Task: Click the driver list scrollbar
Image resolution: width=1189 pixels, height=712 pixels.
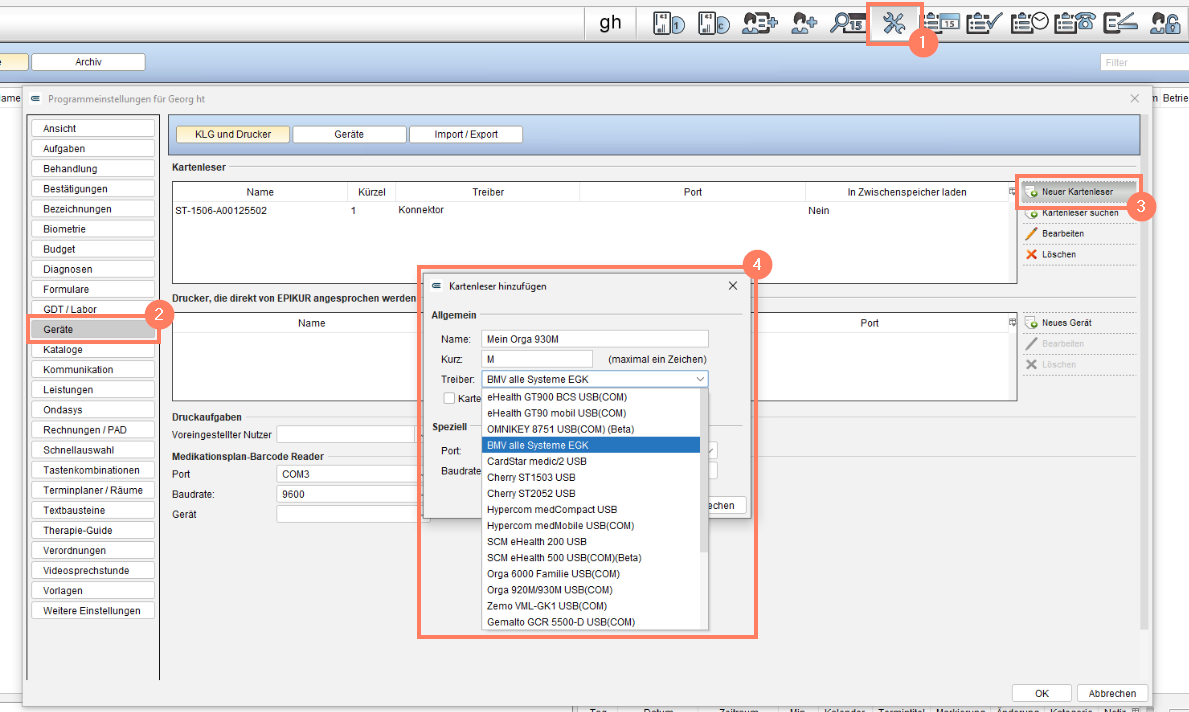Action: [x=704, y=470]
